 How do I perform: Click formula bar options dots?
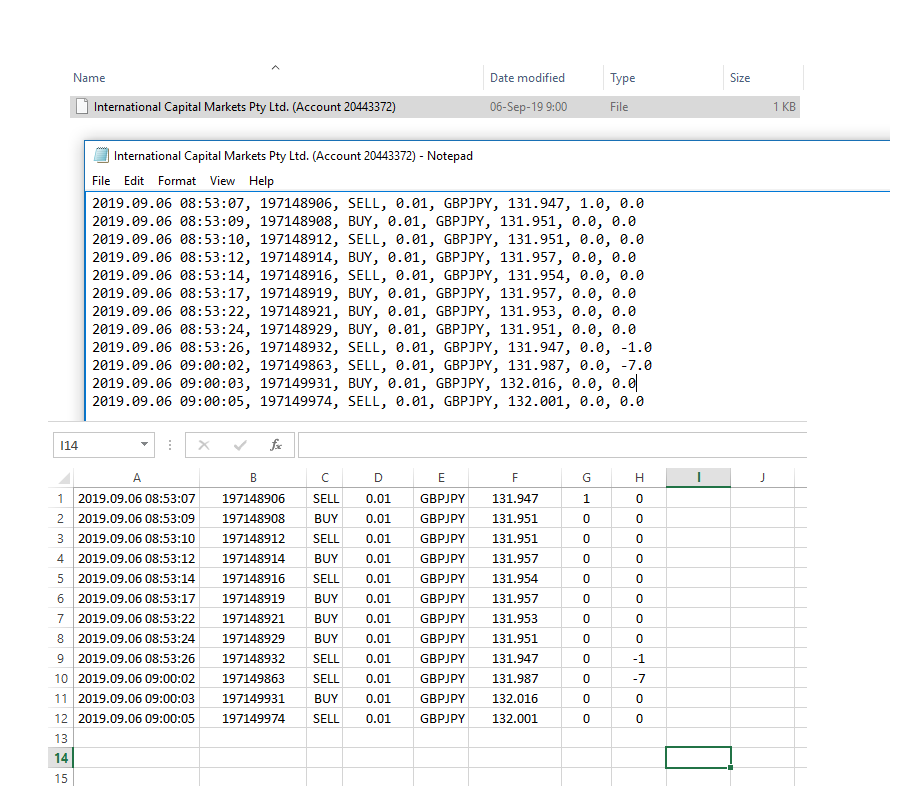[x=170, y=445]
